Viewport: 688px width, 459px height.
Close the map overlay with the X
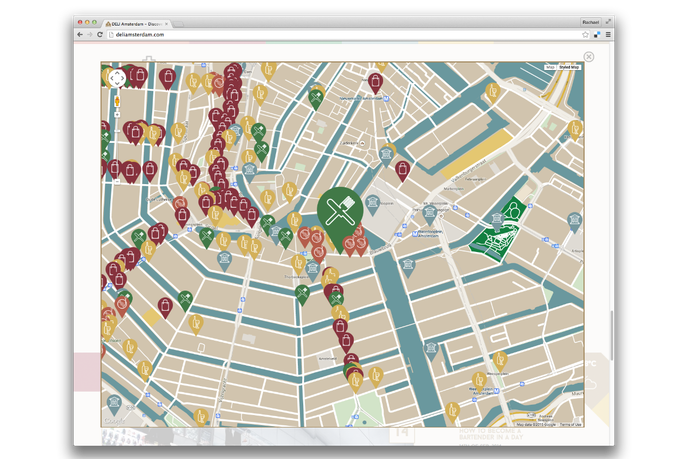pyautogui.click(x=588, y=57)
